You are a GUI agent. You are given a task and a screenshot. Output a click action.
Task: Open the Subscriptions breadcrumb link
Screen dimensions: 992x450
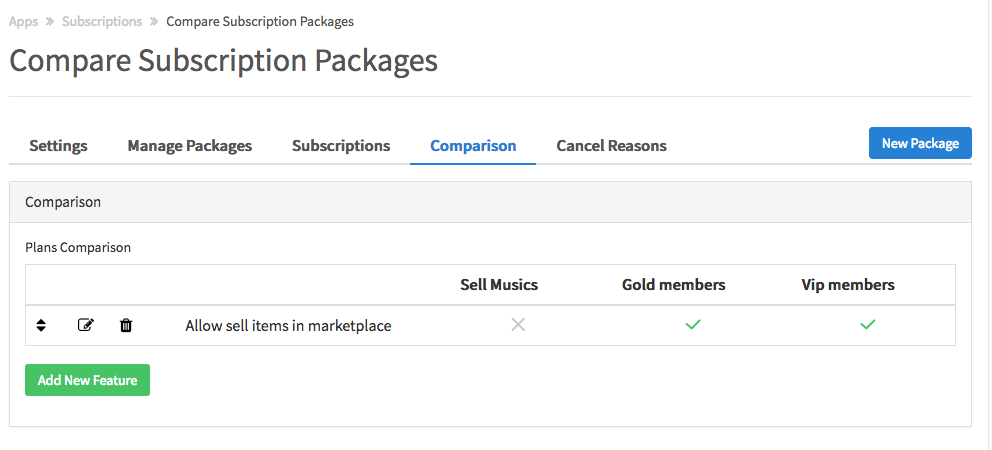102,21
